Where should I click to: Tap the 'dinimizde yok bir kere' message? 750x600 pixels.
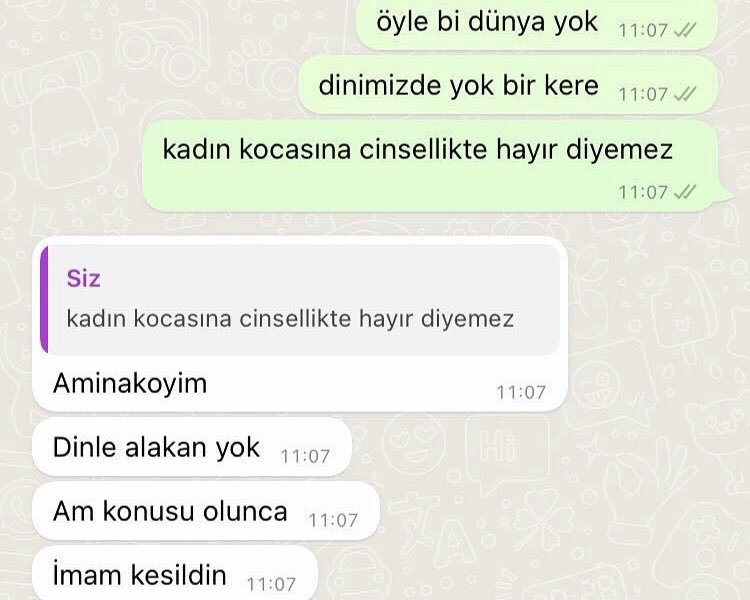point(508,86)
